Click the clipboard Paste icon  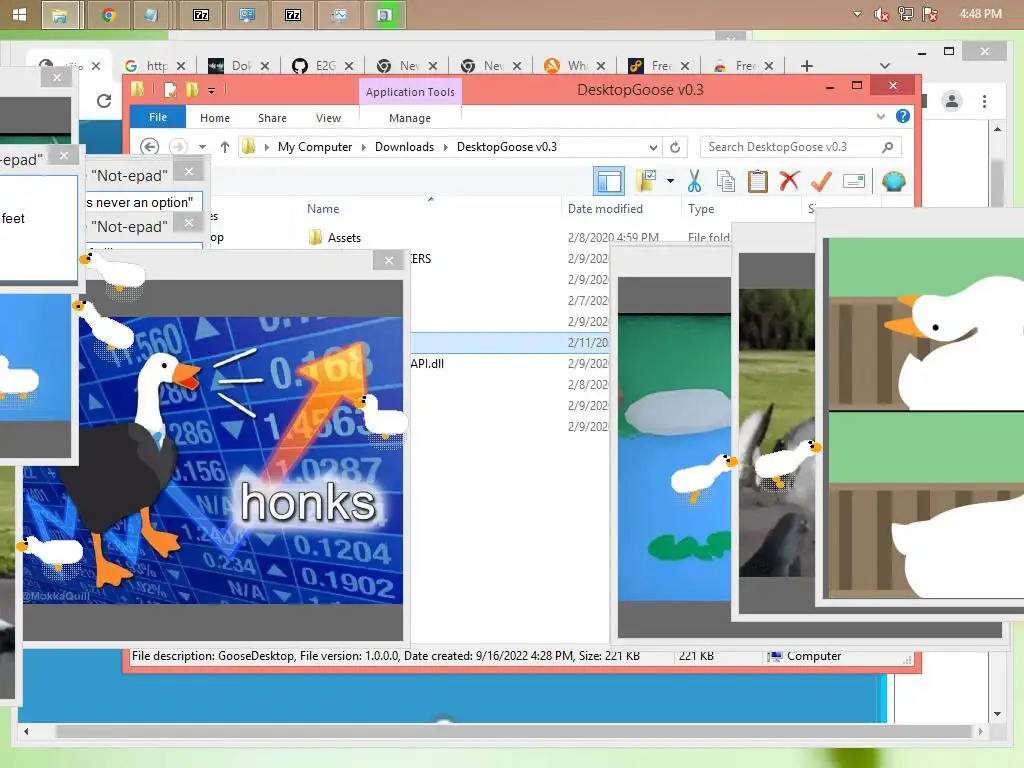coord(758,181)
